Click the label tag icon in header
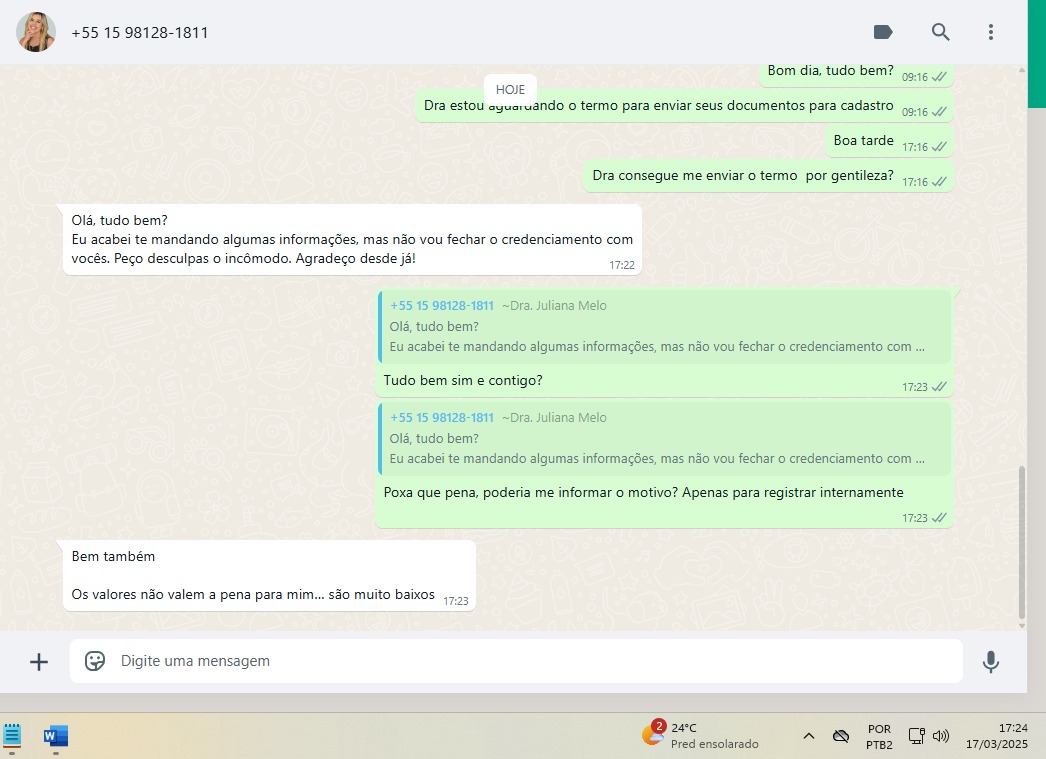The height and width of the screenshot is (759, 1046). [x=883, y=32]
